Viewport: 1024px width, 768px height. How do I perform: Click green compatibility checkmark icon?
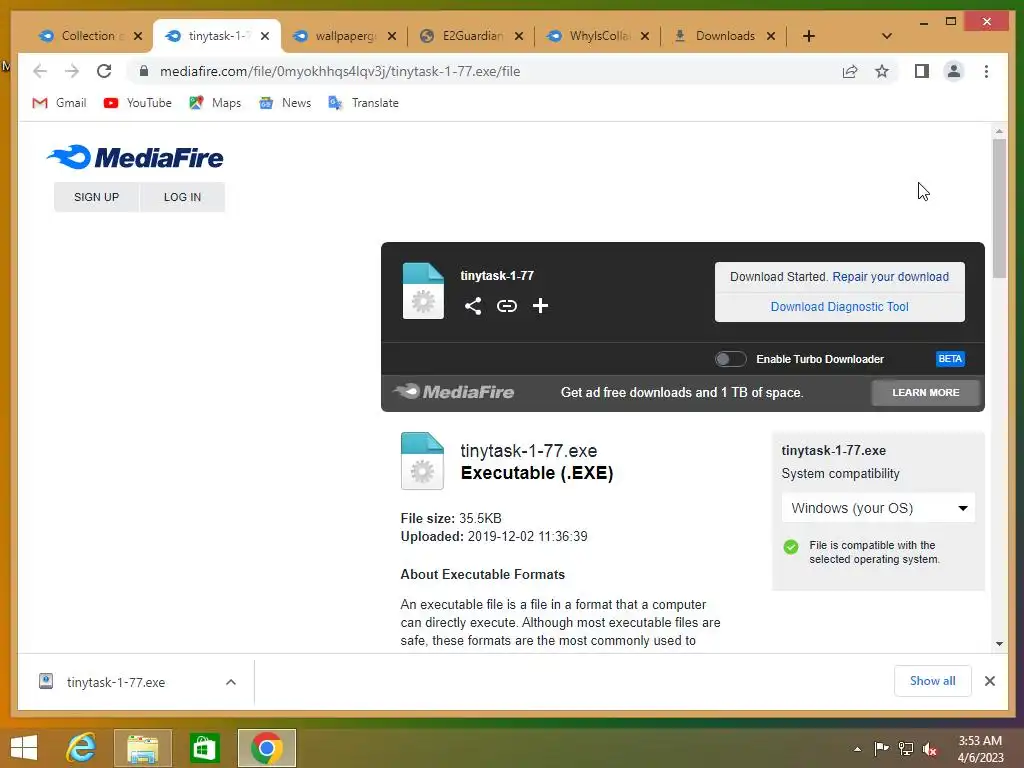(791, 547)
